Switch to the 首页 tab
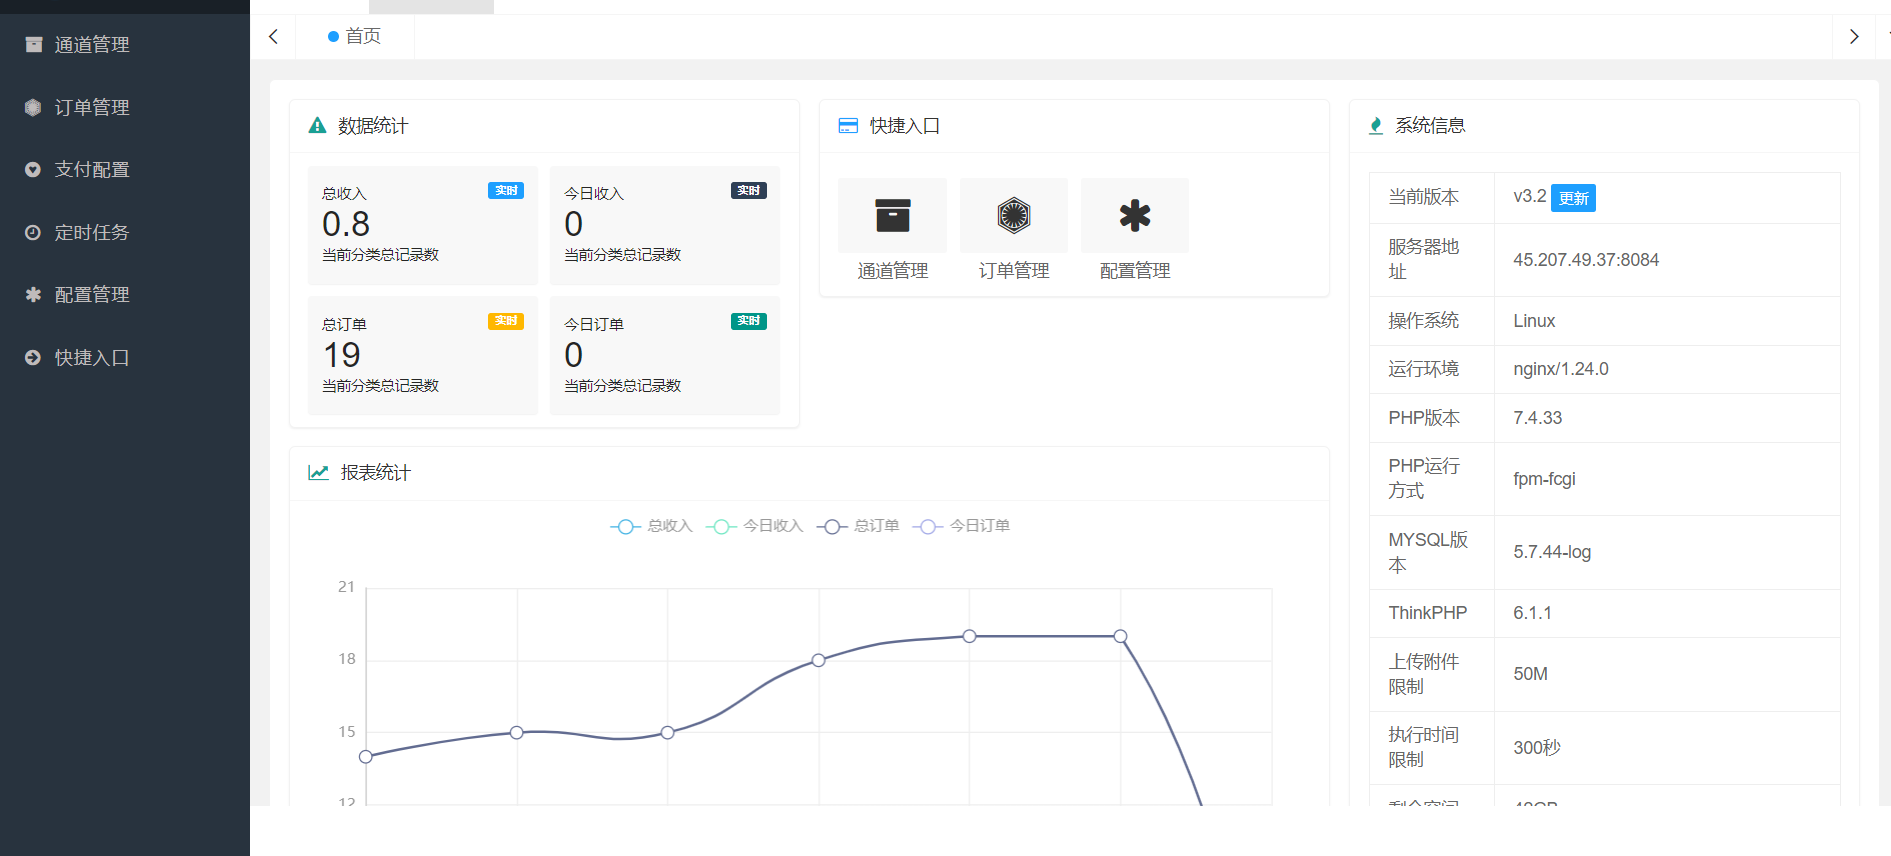Image resolution: width=1891 pixels, height=856 pixels. pyautogui.click(x=355, y=37)
